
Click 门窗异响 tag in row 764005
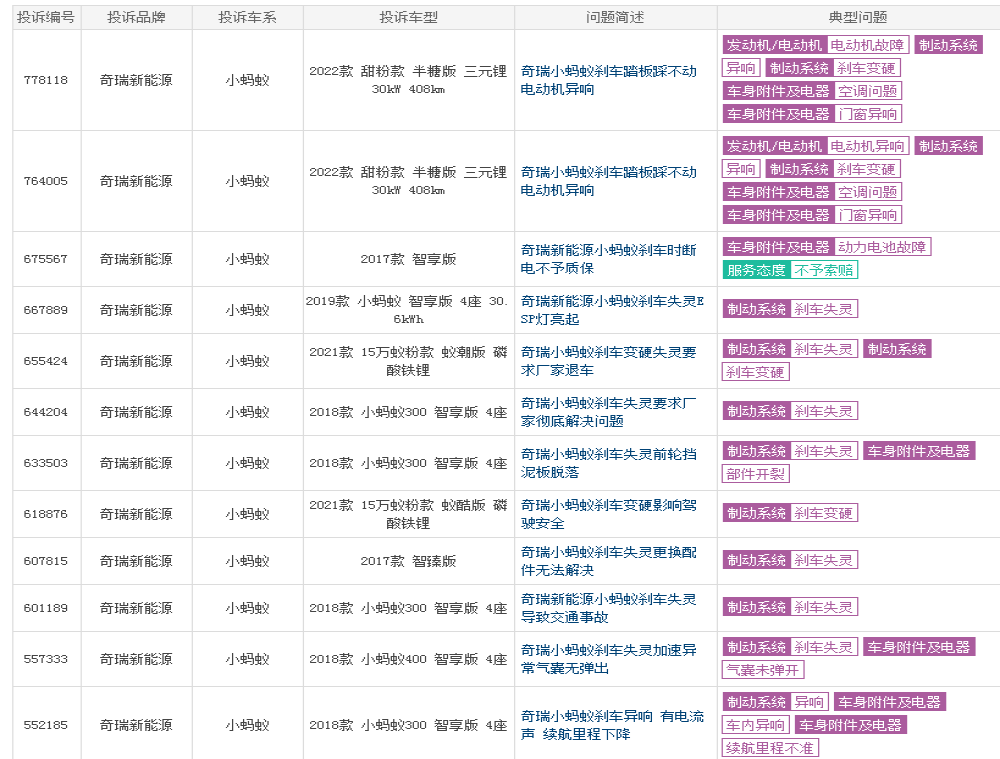click(867, 215)
